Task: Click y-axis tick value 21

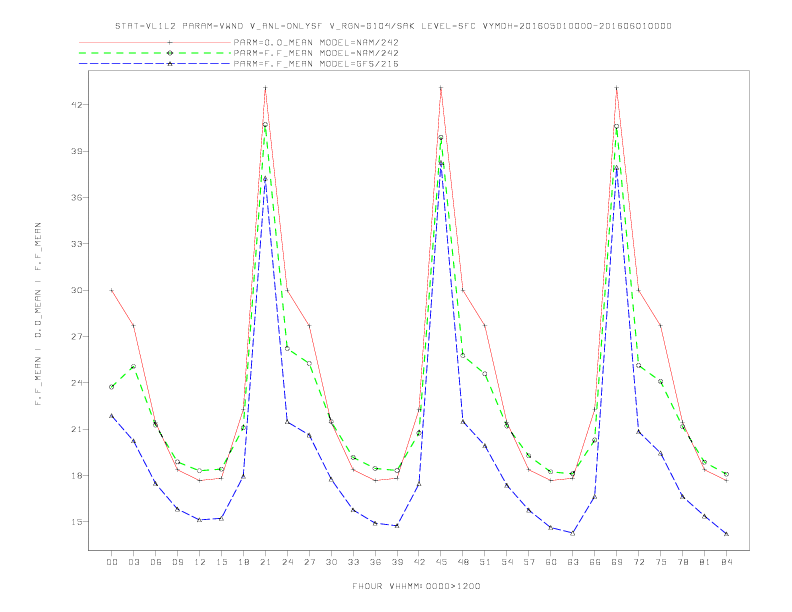Action: pos(77,429)
